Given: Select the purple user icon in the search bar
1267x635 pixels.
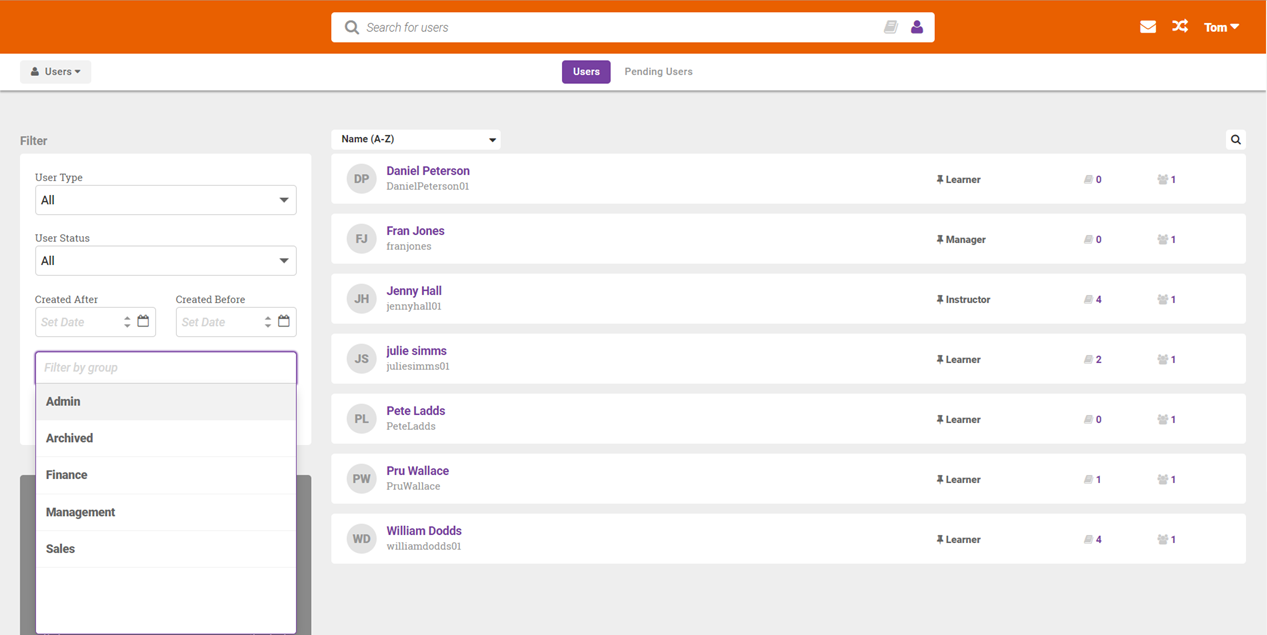Looking at the screenshot, I should (x=917, y=27).
